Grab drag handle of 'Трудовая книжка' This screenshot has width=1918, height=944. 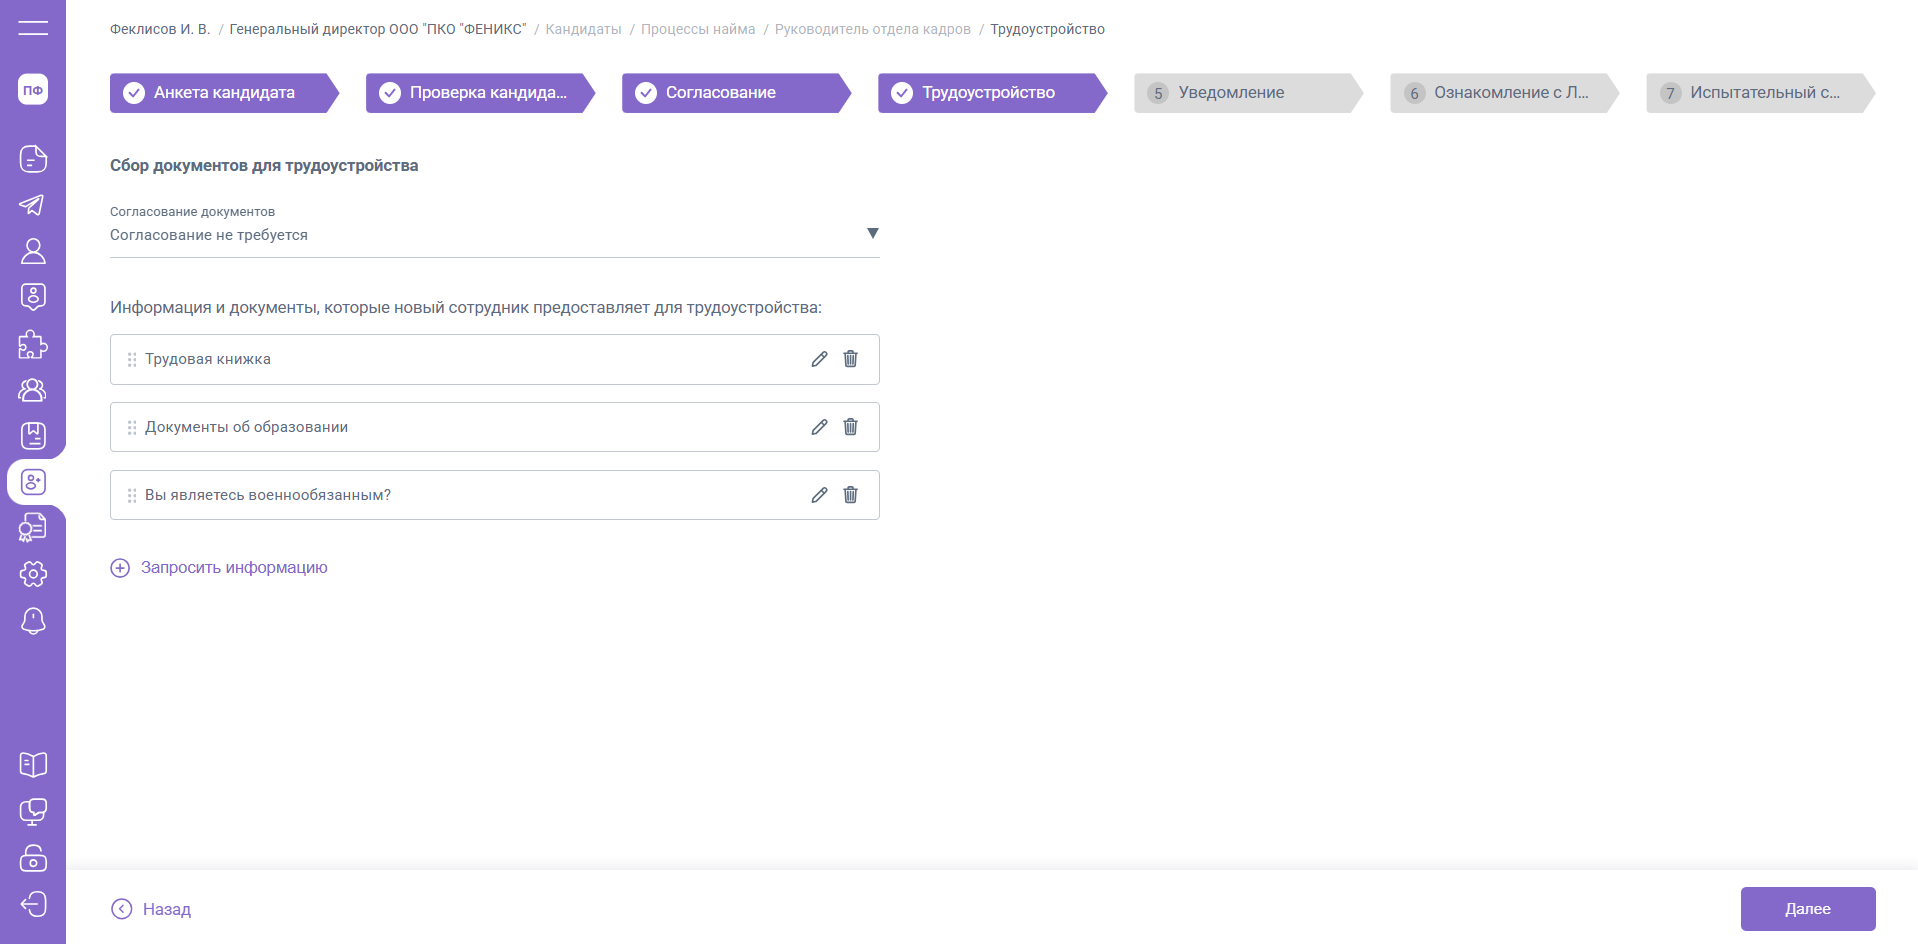pyautogui.click(x=132, y=359)
